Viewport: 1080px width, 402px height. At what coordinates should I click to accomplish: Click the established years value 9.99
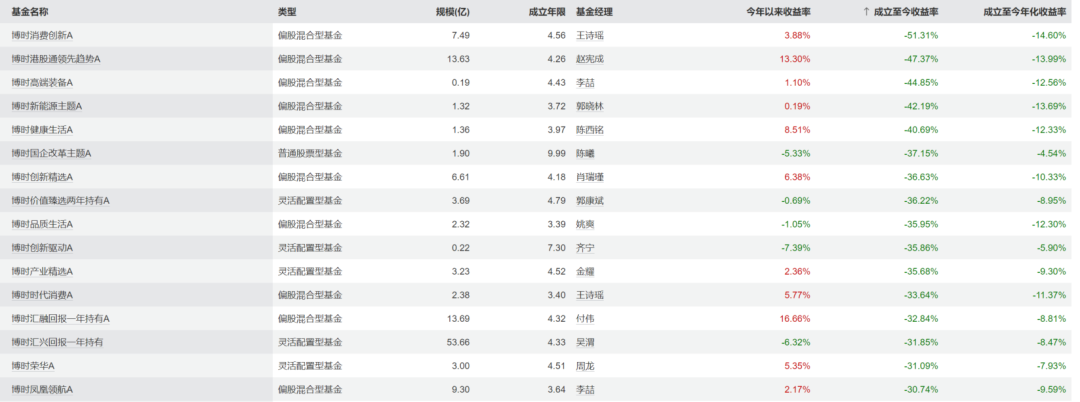(x=557, y=154)
